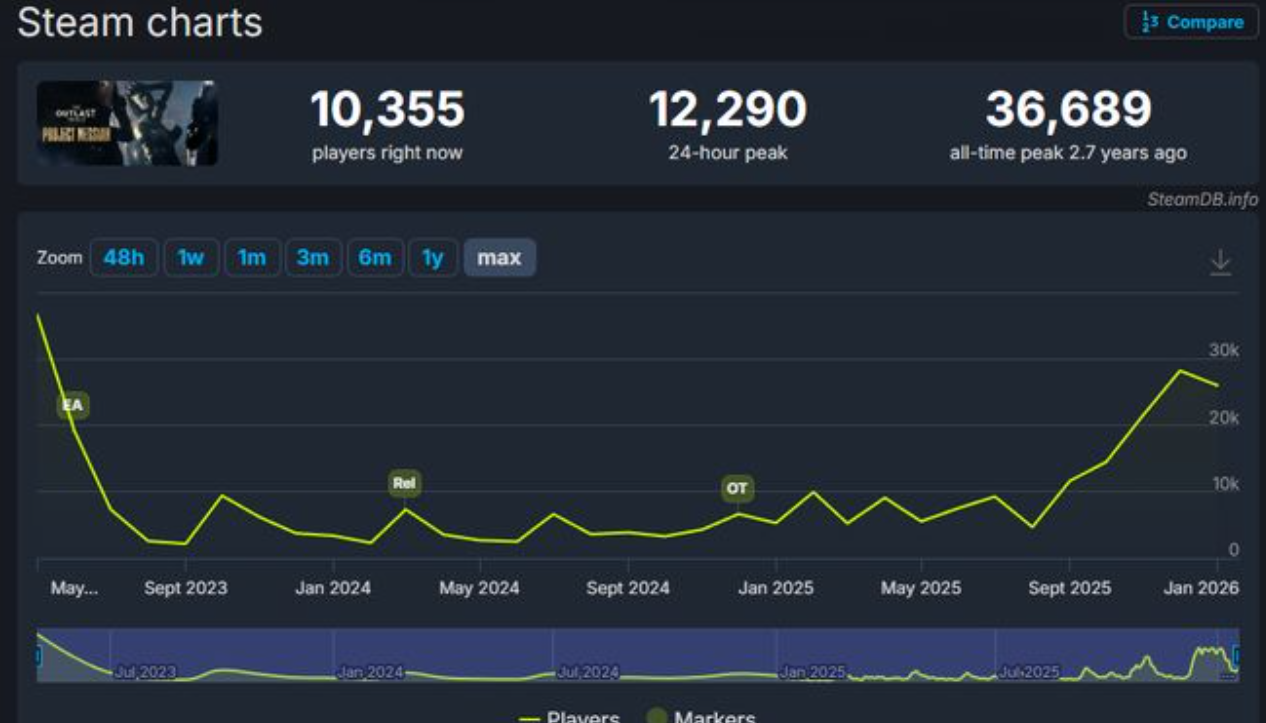1266x723 pixels.
Task: Click the OT marker on the chart
Action: point(737,489)
